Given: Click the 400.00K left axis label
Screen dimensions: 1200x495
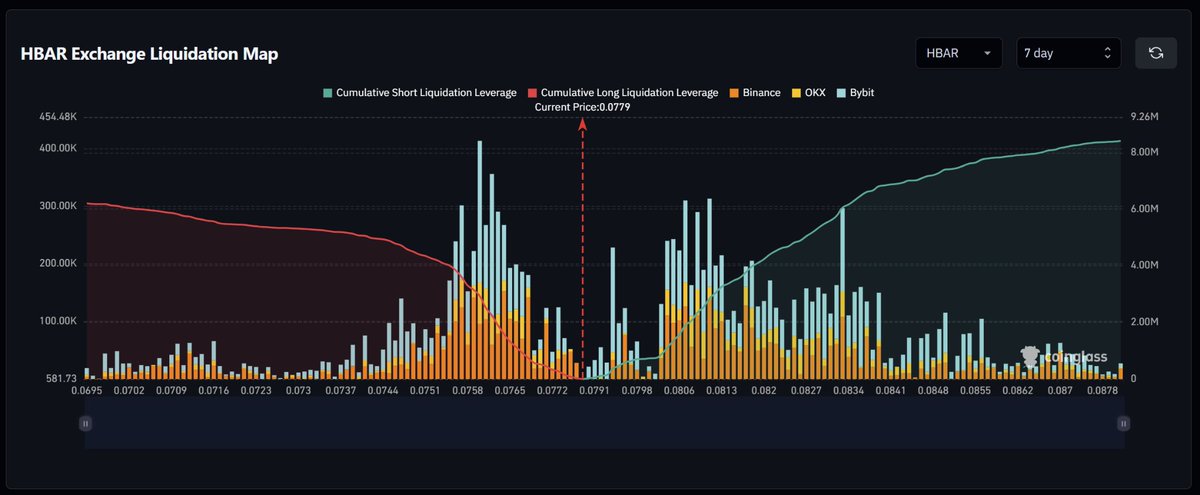Looking at the screenshot, I should (56, 148).
